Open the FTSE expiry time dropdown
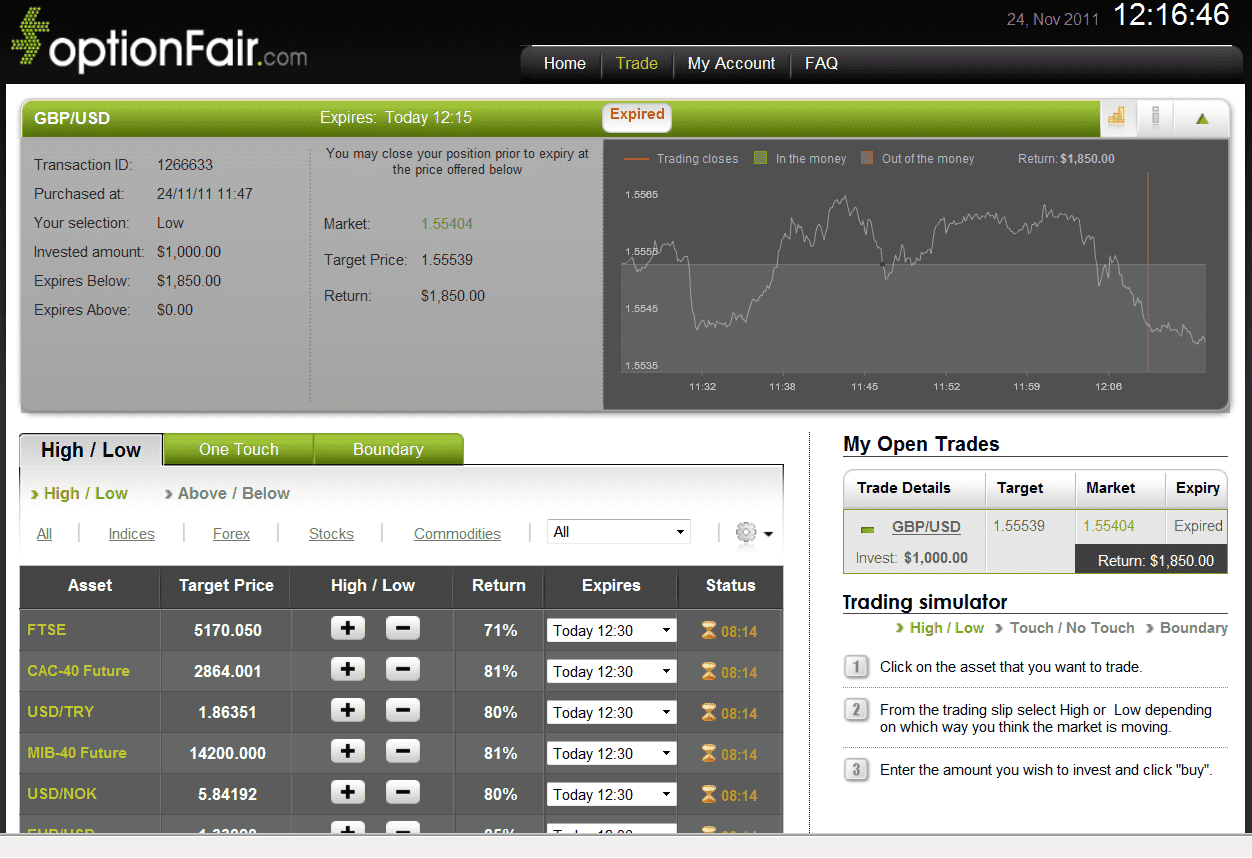Viewport: 1252px width, 858px height. pyautogui.click(x=611, y=631)
